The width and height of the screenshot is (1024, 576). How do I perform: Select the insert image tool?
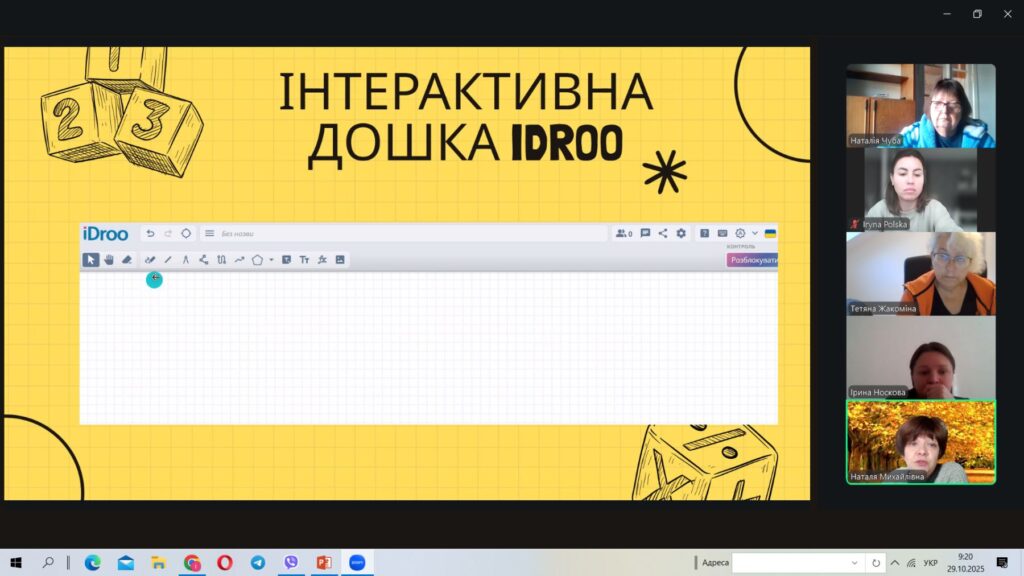click(340, 260)
